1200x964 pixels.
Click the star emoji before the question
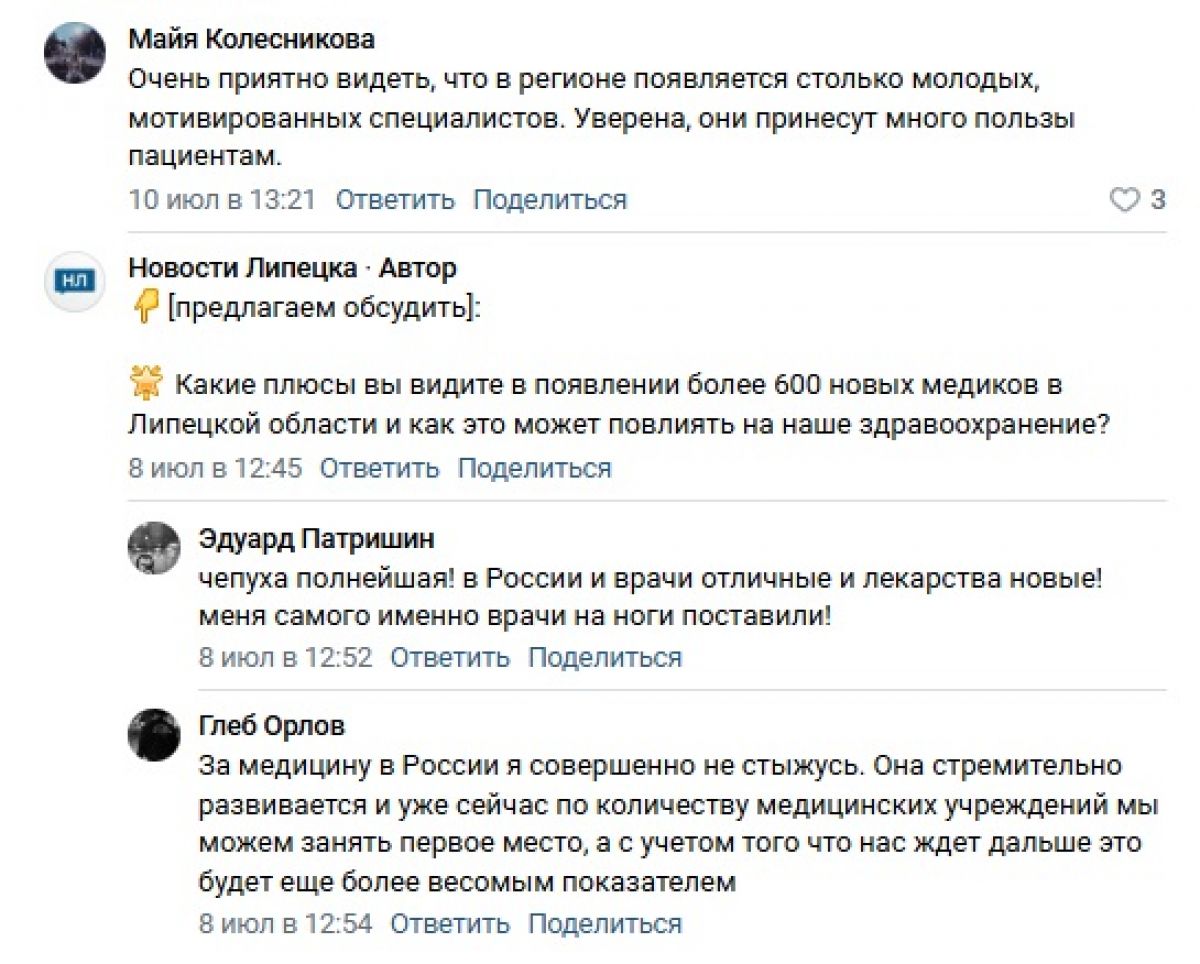click(146, 383)
